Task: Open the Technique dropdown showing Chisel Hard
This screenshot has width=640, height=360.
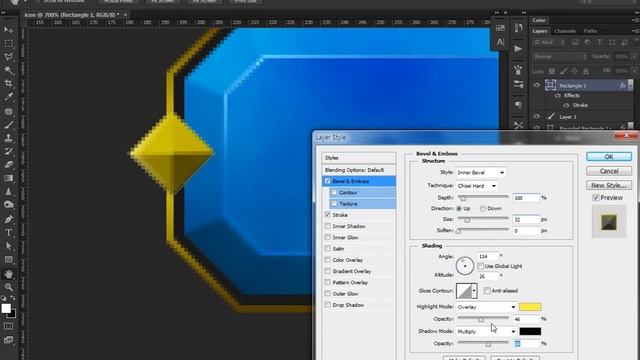Action: pyautogui.click(x=476, y=186)
